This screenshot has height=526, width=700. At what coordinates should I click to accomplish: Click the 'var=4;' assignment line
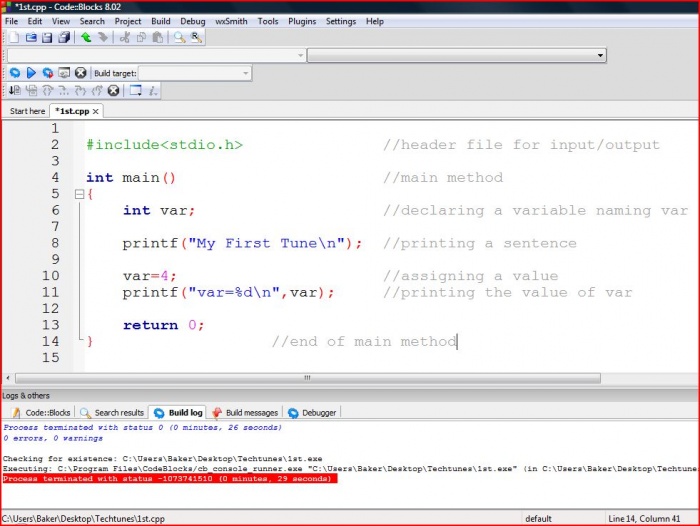click(x=150, y=276)
